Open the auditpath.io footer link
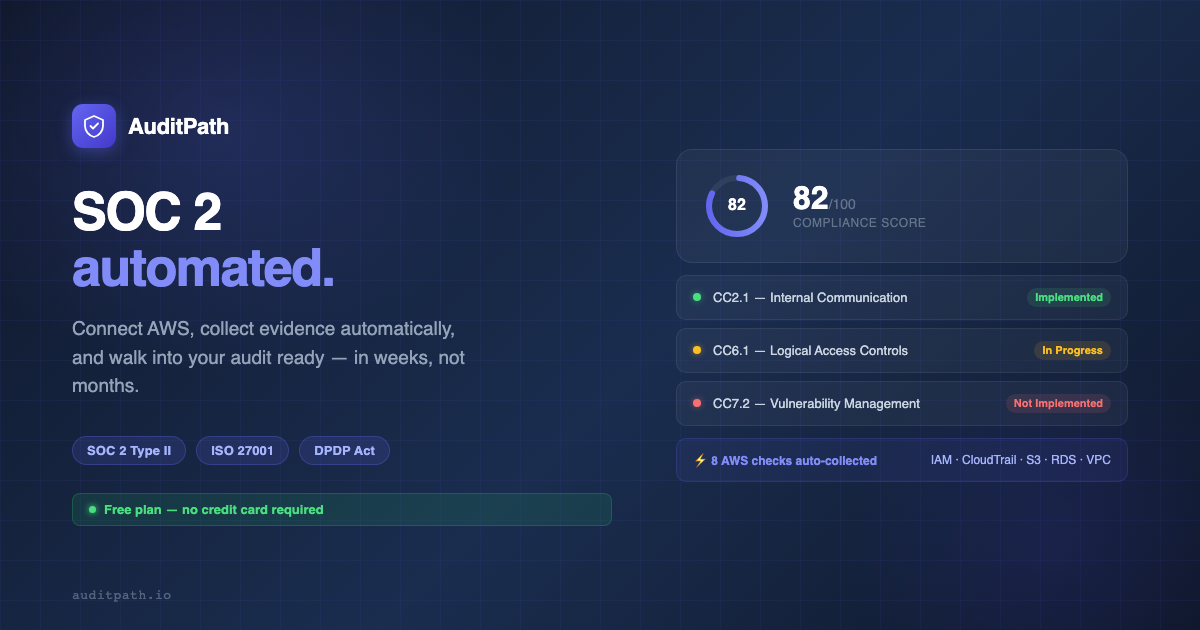This screenshot has height=630, width=1200. (121, 594)
